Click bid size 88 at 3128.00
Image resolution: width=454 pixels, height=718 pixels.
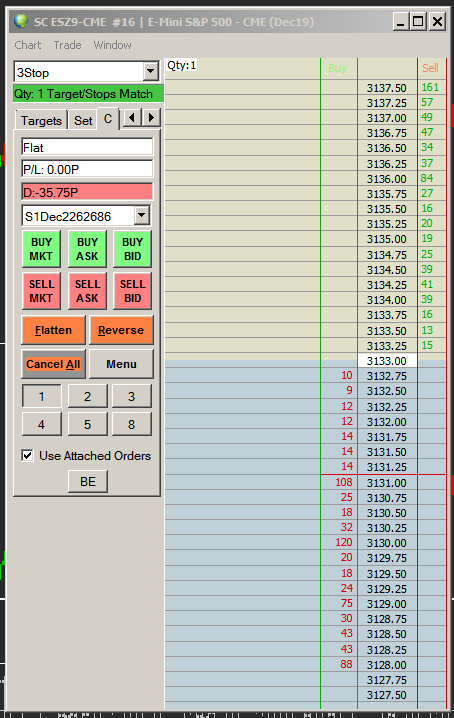coord(346,664)
